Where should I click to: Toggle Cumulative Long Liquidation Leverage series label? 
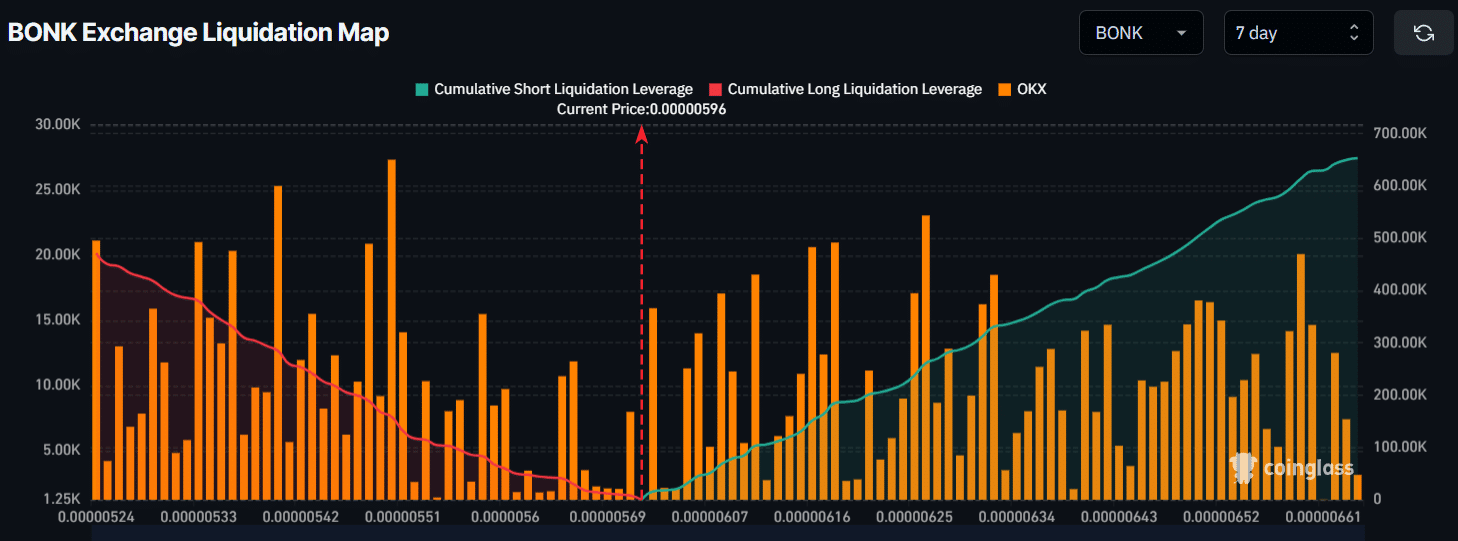(x=854, y=89)
